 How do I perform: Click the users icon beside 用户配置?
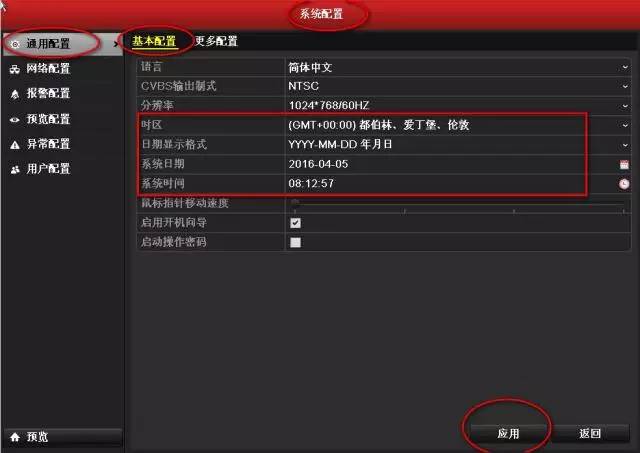pos(15,170)
